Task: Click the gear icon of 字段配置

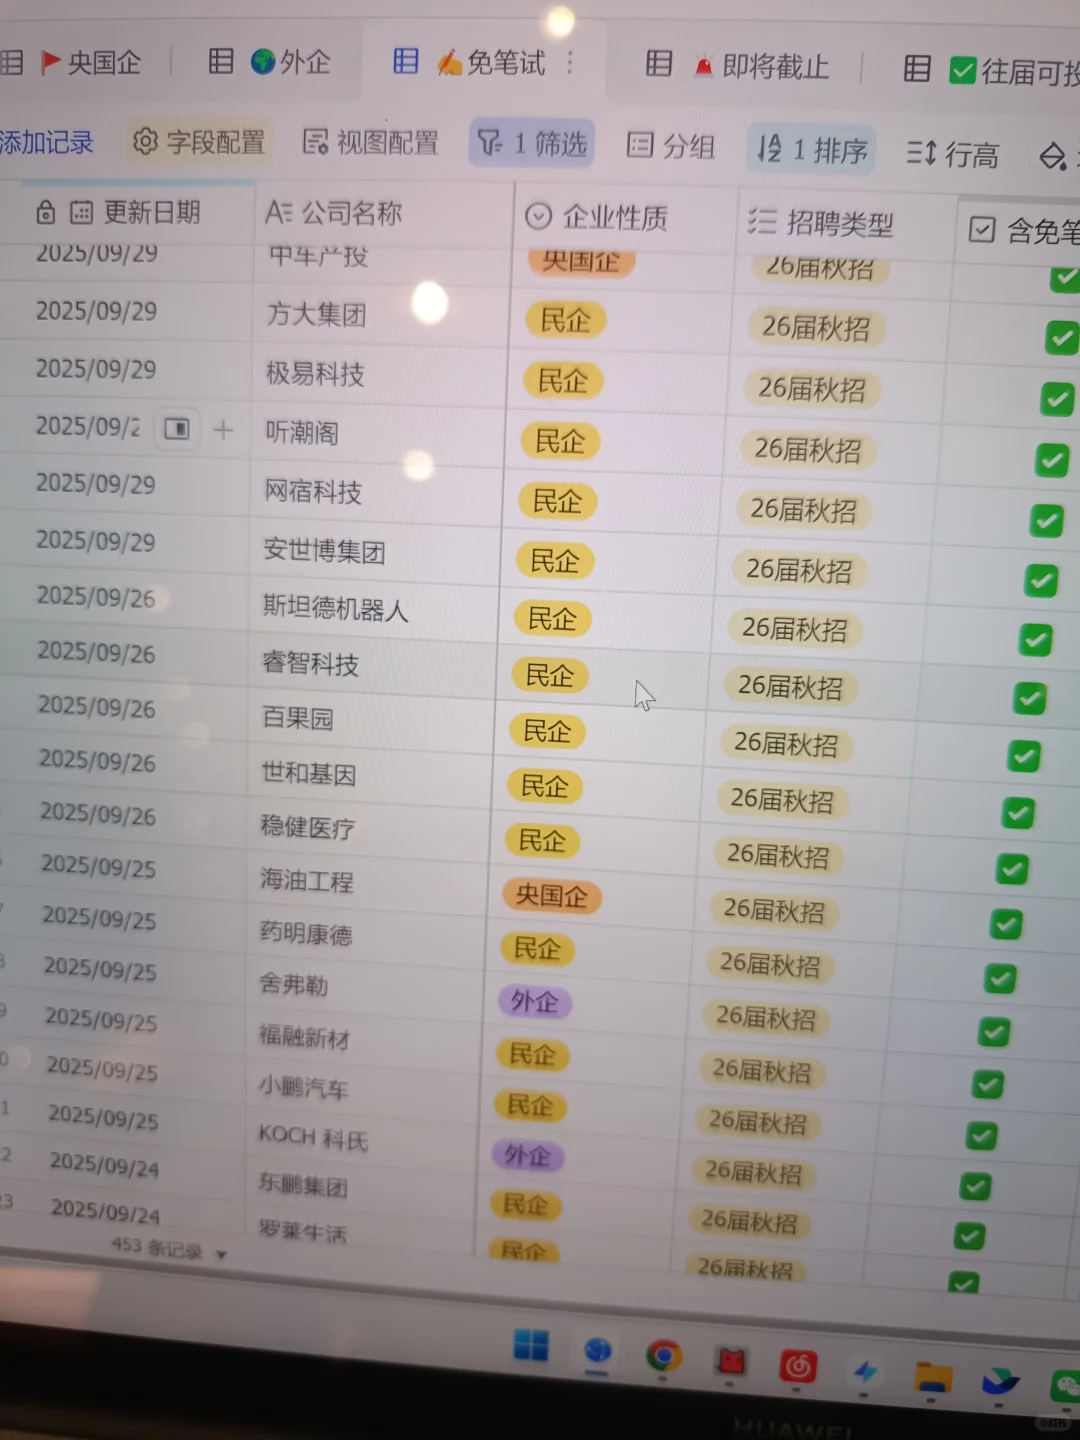Action: 145,142
